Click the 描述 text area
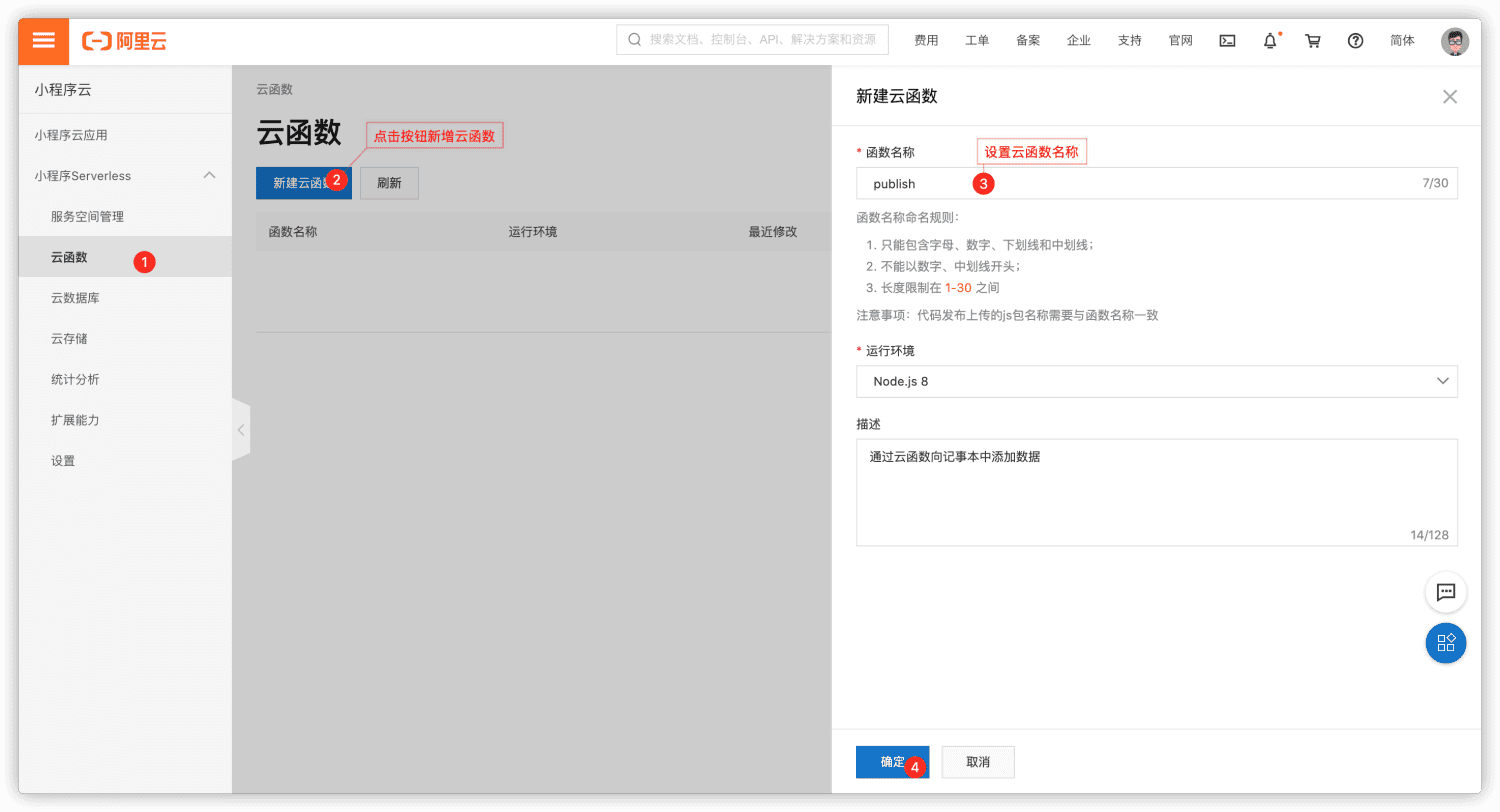Viewport: 1500px width, 812px height. click(1157, 492)
